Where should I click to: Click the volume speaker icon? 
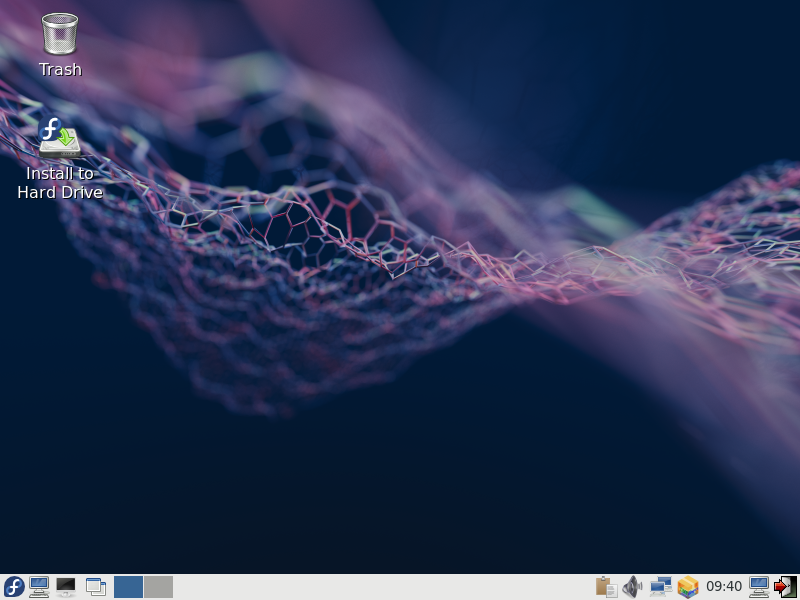(x=632, y=587)
